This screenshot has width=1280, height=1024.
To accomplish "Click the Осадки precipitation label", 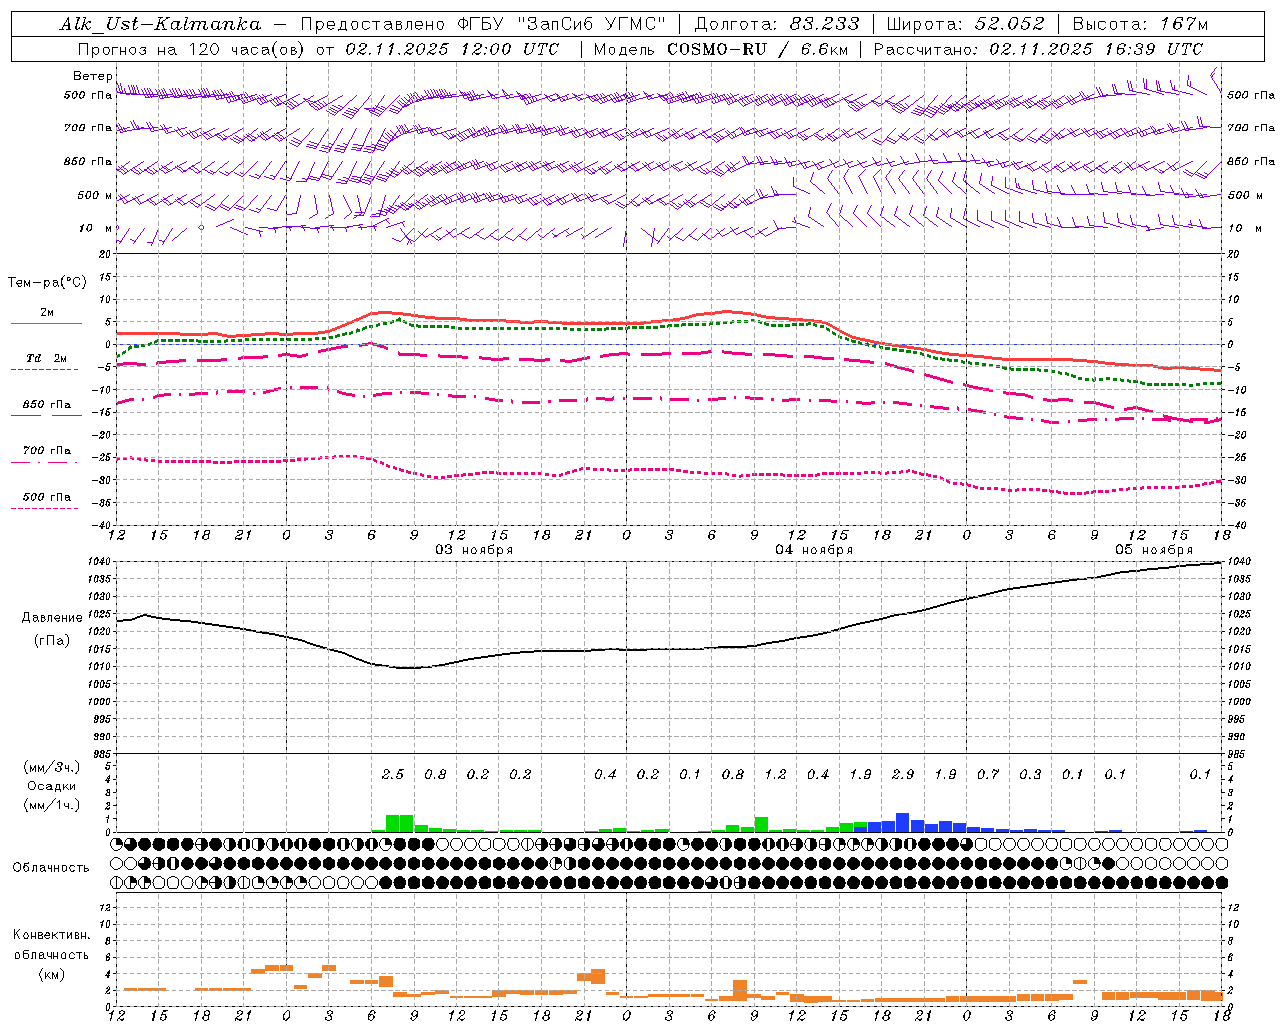I will (x=52, y=786).
